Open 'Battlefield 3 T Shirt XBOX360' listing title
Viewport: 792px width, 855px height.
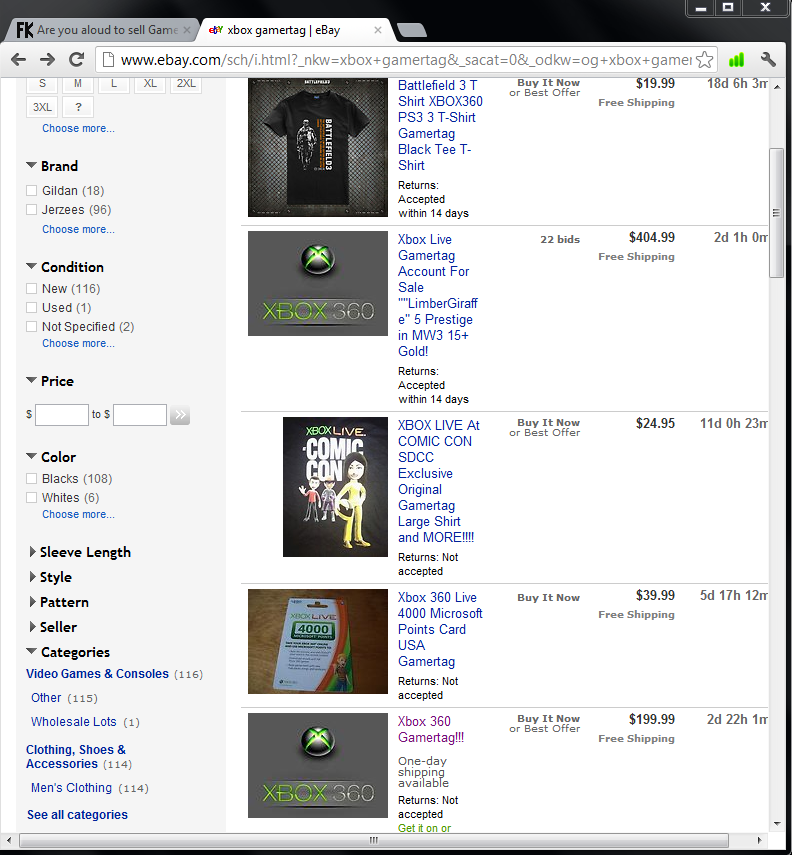(440, 125)
